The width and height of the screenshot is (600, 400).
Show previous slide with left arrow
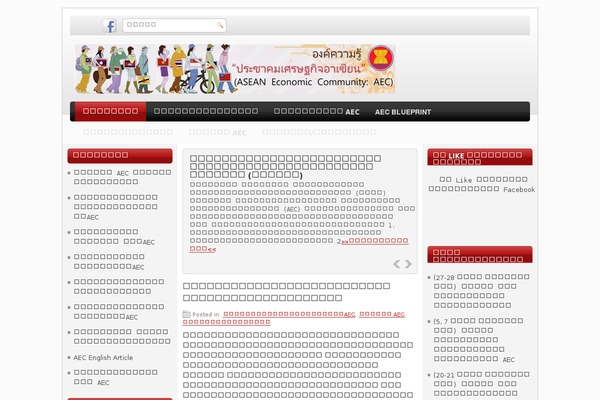pos(397,264)
